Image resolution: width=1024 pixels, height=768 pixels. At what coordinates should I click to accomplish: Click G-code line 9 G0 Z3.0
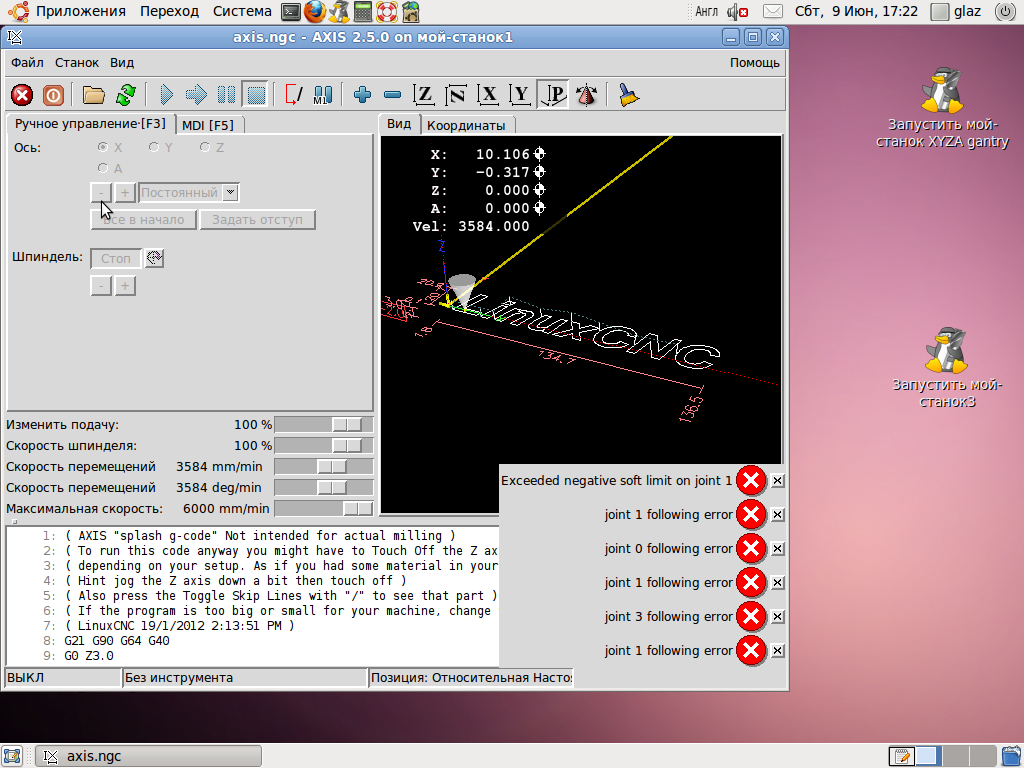89,656
